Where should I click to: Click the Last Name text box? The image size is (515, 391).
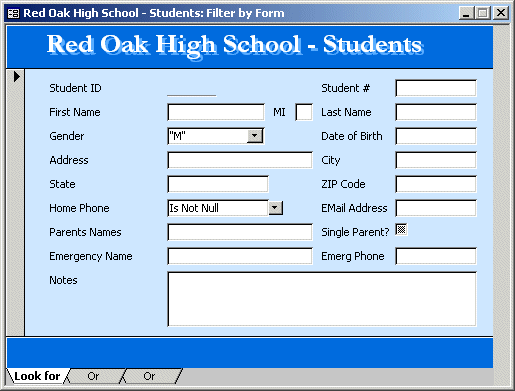(436, 112)
